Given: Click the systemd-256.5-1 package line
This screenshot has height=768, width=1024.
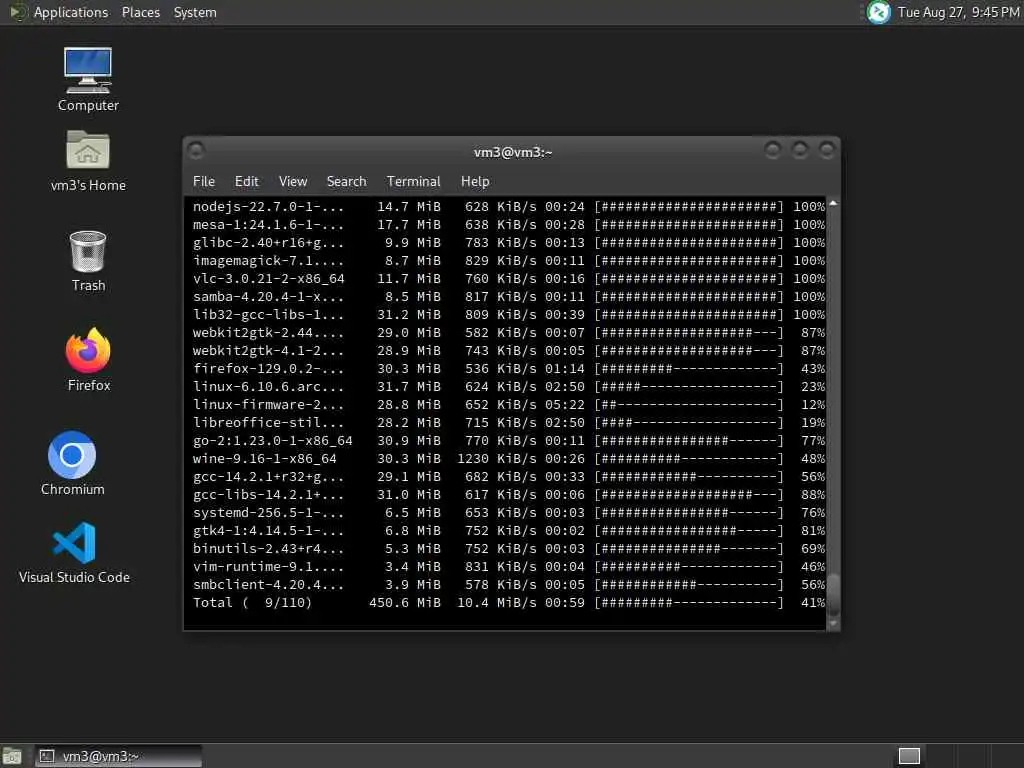Looking at the screenshot, I should click(x=509, y=513).
